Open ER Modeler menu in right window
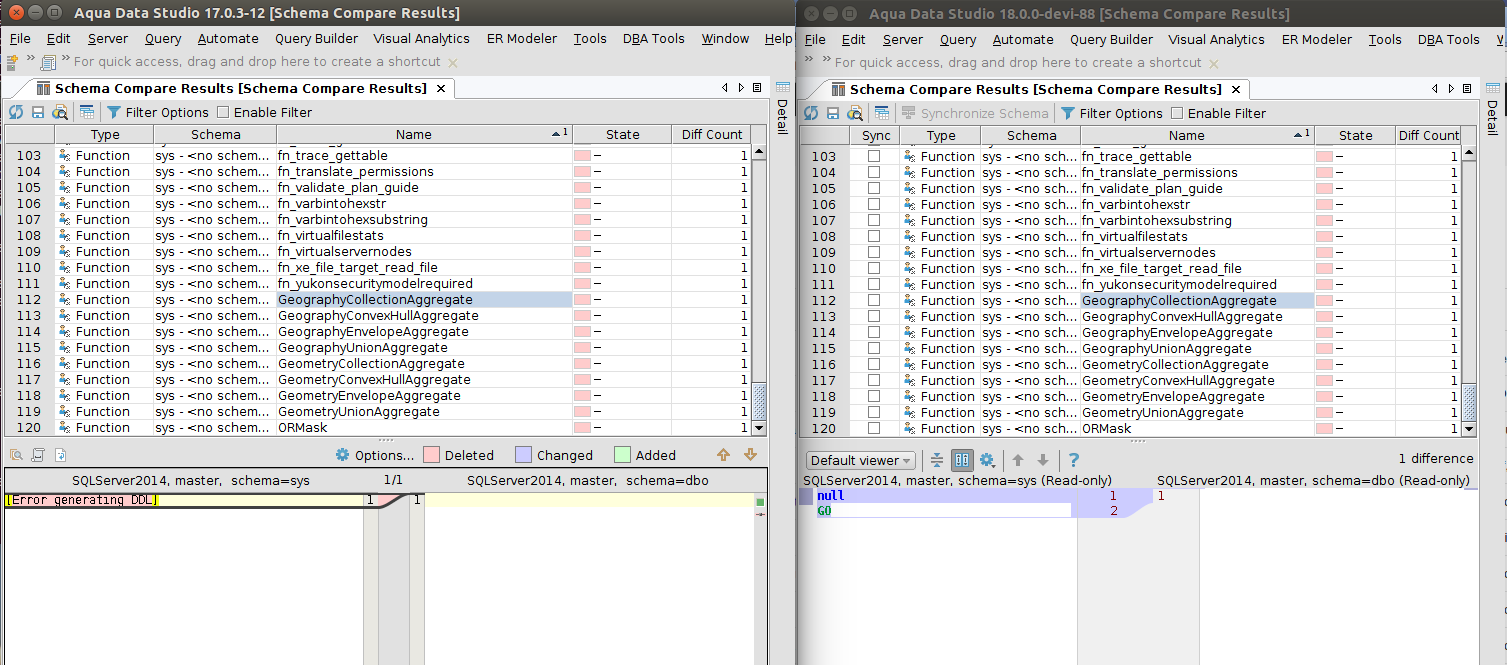1507x665 pixels. point(1316,39)
